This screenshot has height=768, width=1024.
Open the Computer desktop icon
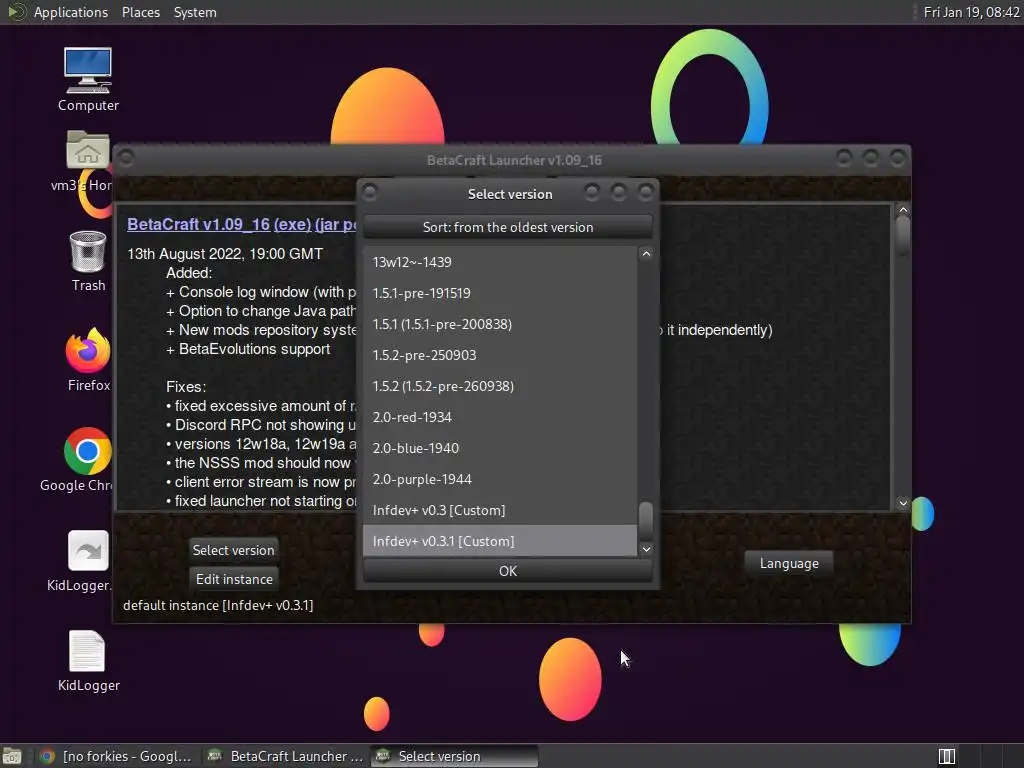tap(88, 71)
